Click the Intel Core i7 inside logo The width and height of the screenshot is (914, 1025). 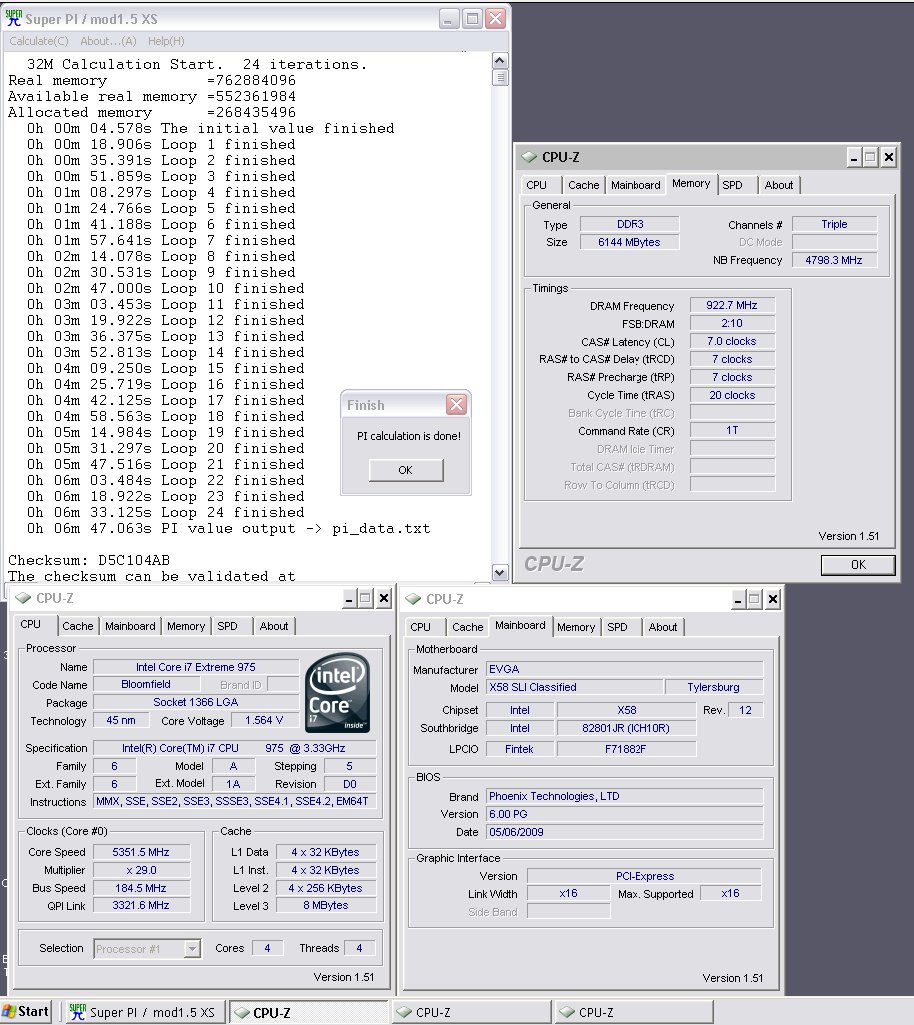click(338, 692)
